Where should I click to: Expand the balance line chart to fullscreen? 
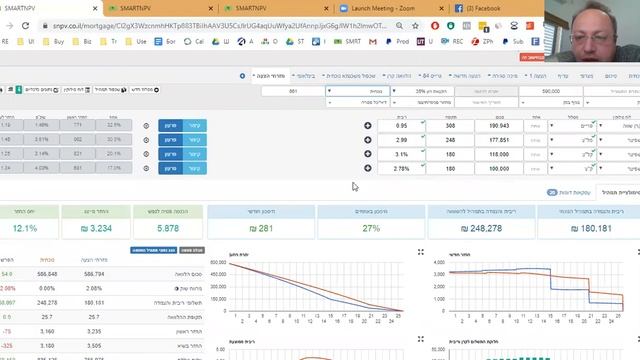[421, 252]
